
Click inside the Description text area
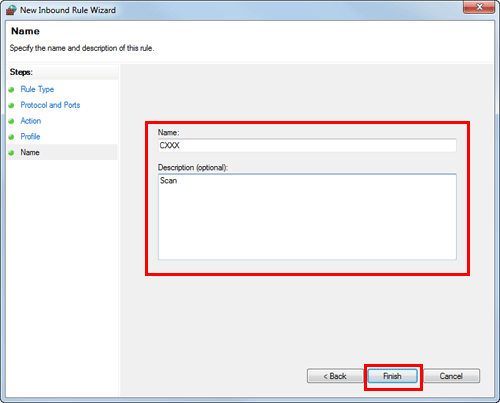(307, 217)
